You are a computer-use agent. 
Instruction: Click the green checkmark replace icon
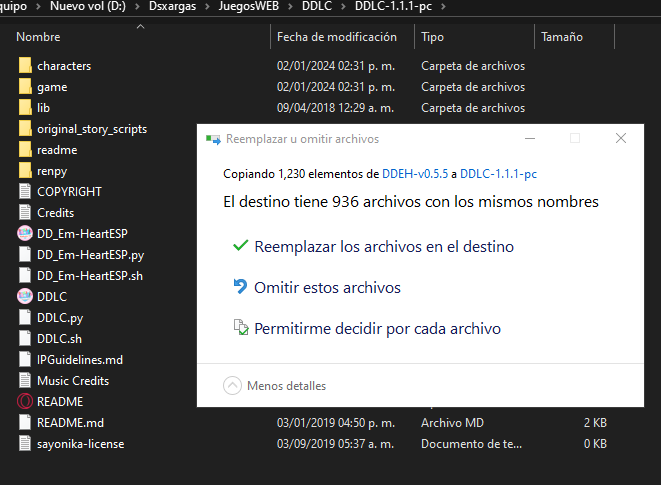point(240,245)
